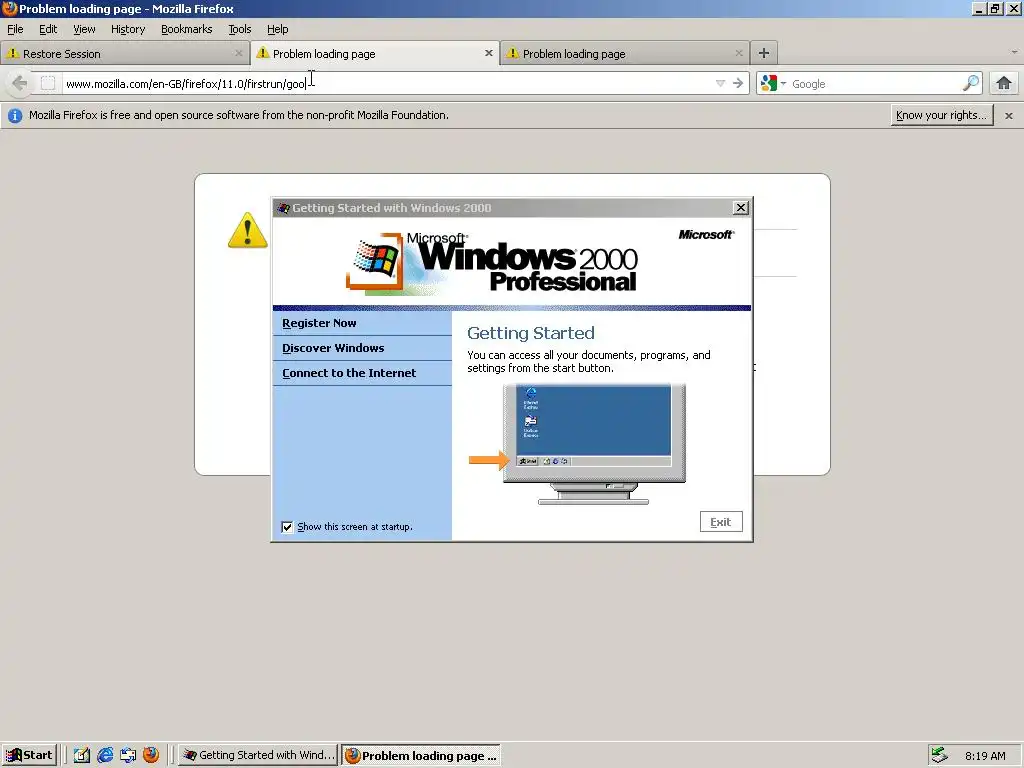Click the search magnifier icon
Image resolution: width=1024 pixels, height=768 pixels.
coord(971,83)
